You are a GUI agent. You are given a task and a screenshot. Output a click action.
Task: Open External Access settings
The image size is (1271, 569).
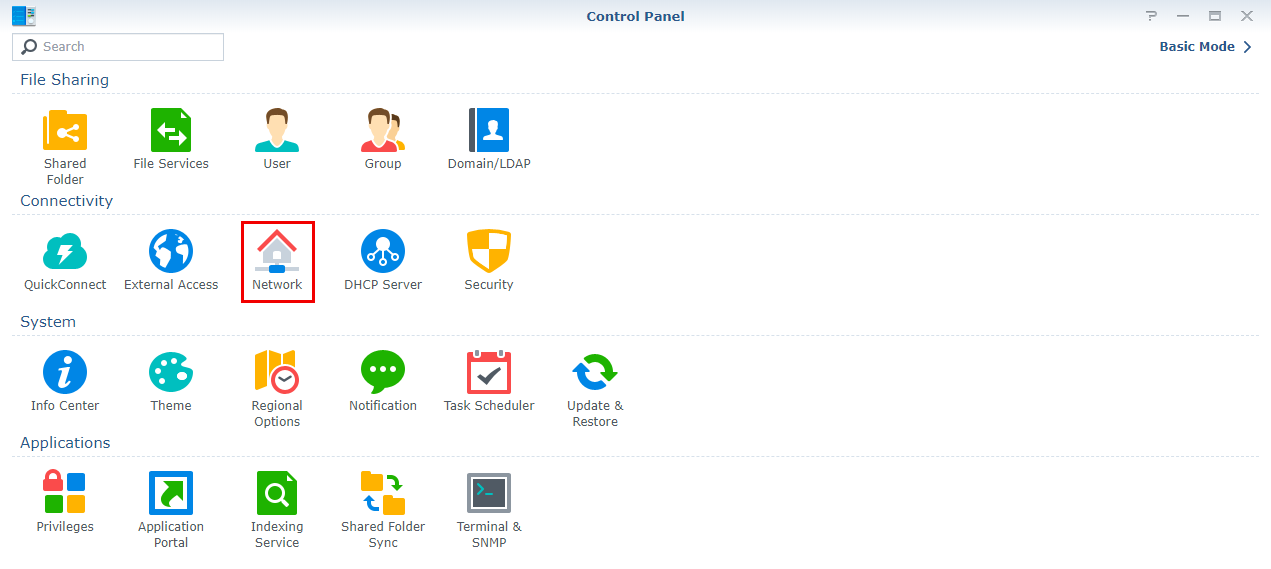(171, 252)
